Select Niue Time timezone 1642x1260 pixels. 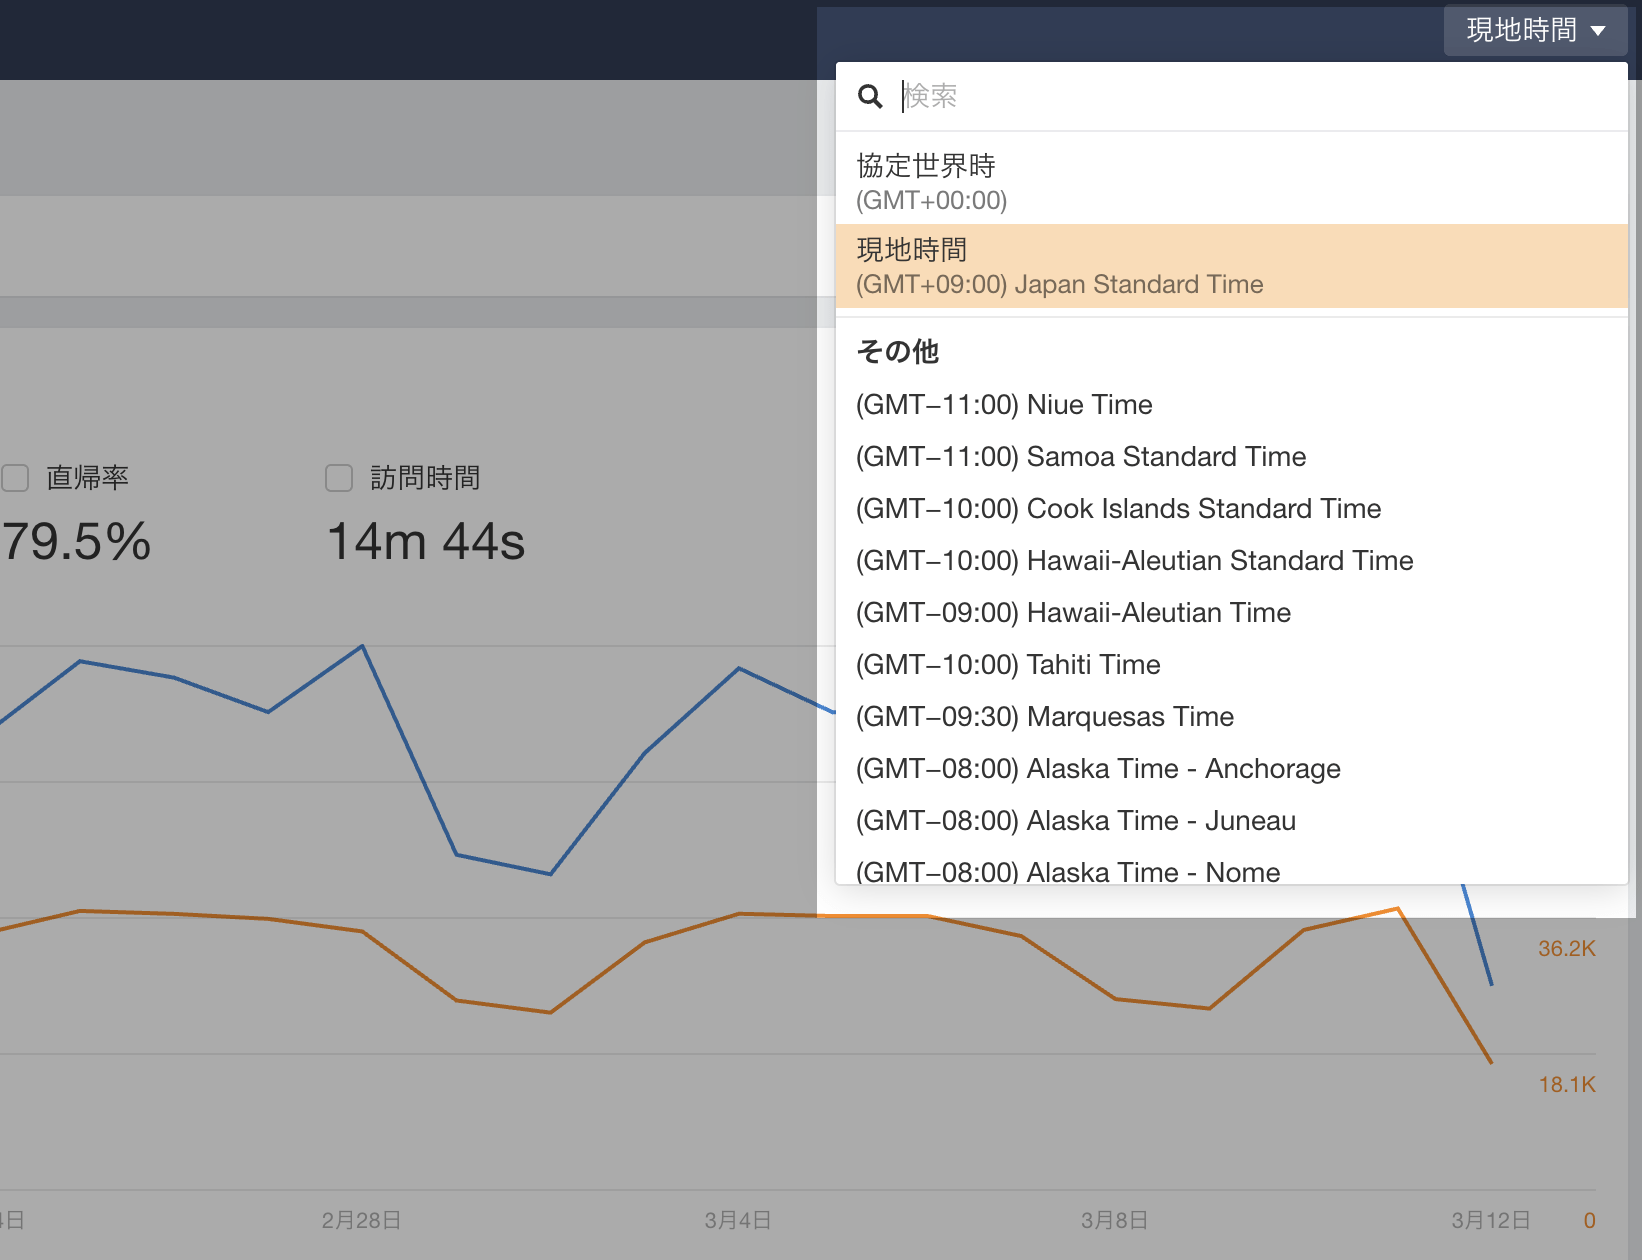[x=1004, y=405]
